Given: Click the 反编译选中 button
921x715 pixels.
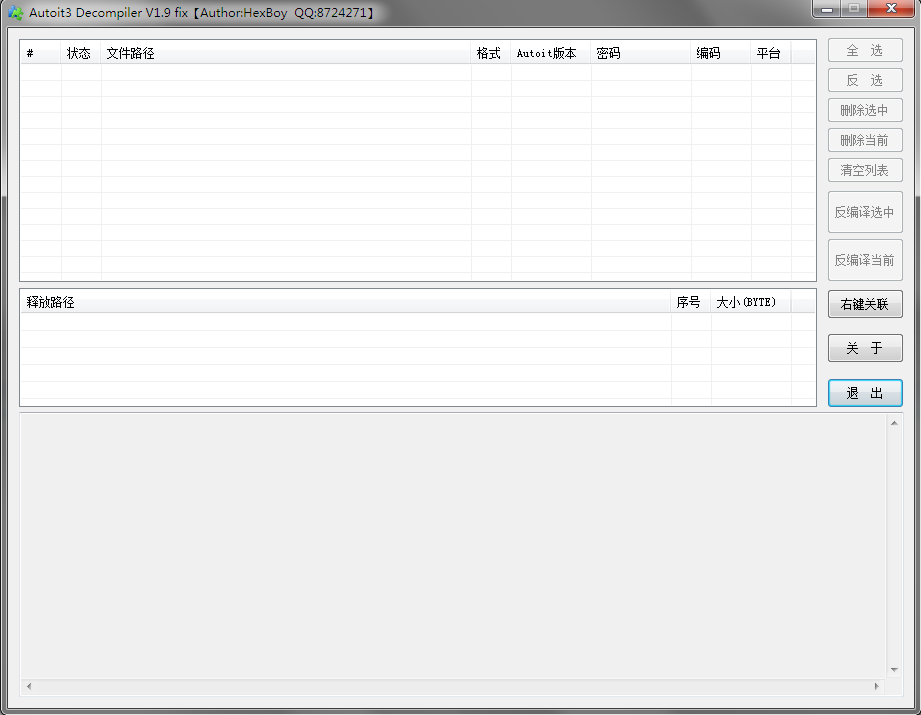Looking at the screenshot, I should point(865,212).
